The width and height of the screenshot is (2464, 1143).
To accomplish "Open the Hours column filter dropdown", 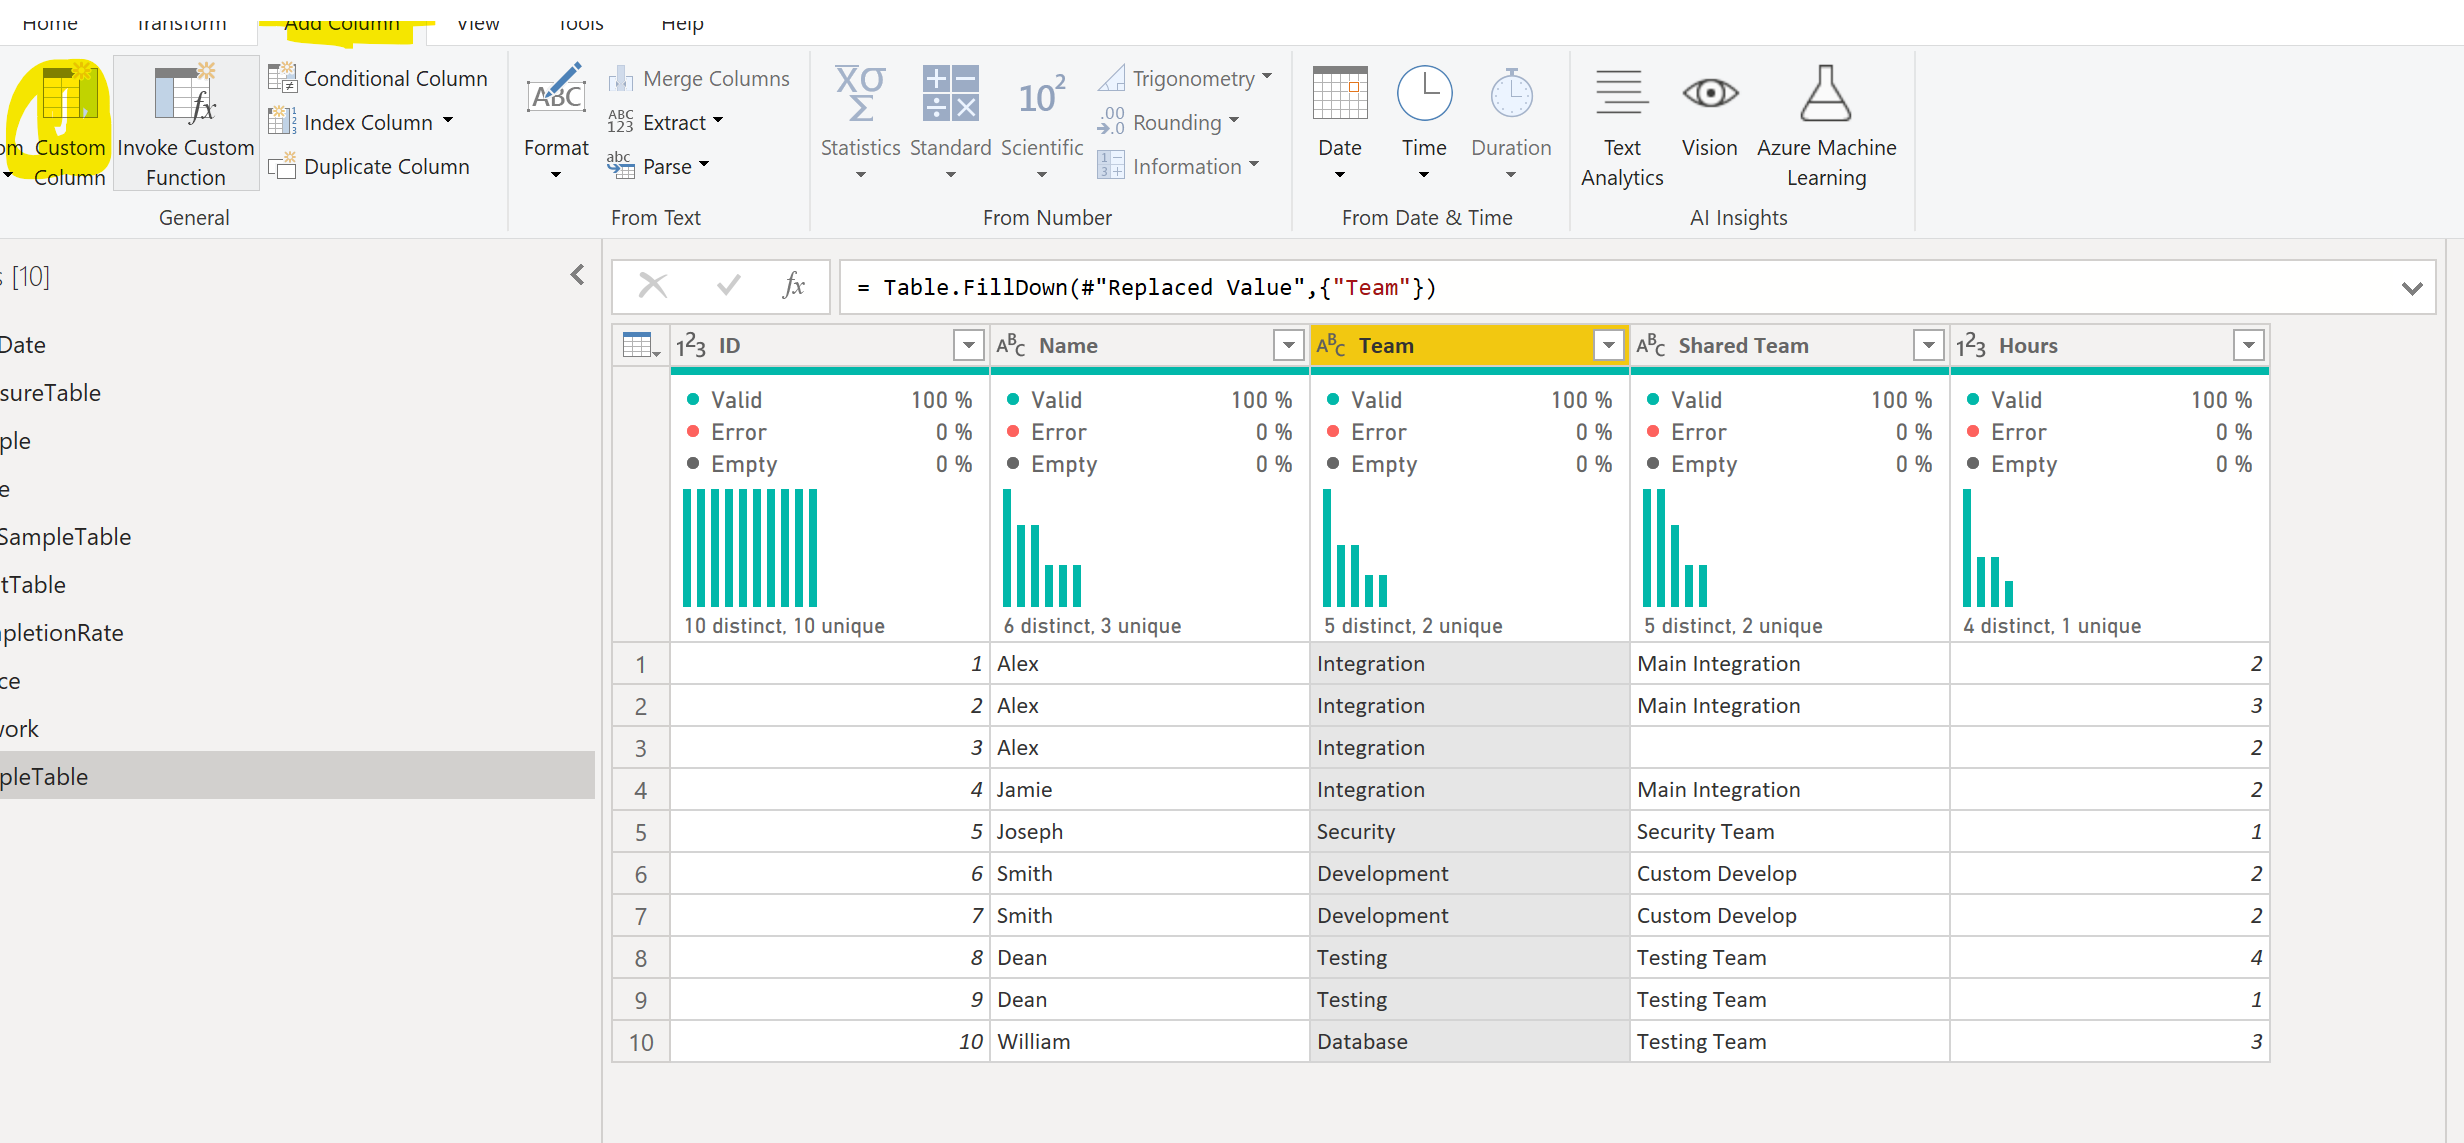I will coord(2248,346).
